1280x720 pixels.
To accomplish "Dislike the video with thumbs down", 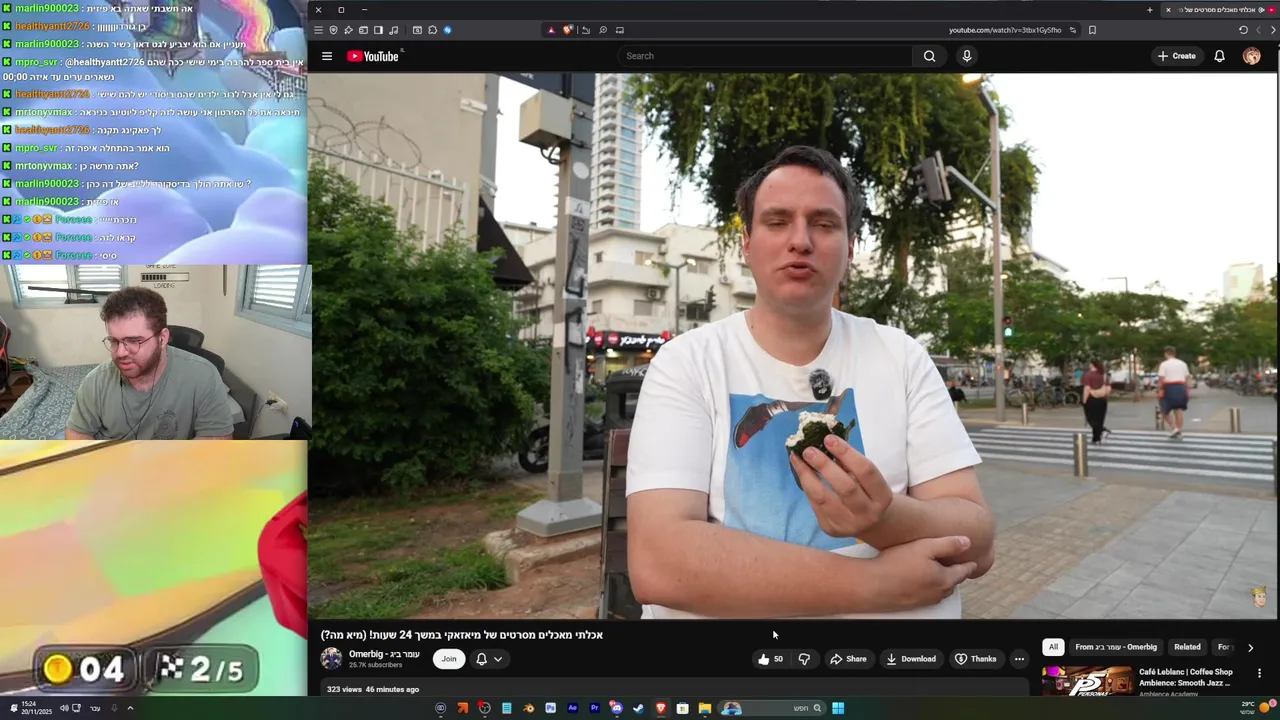I will [x=804, y=659].
